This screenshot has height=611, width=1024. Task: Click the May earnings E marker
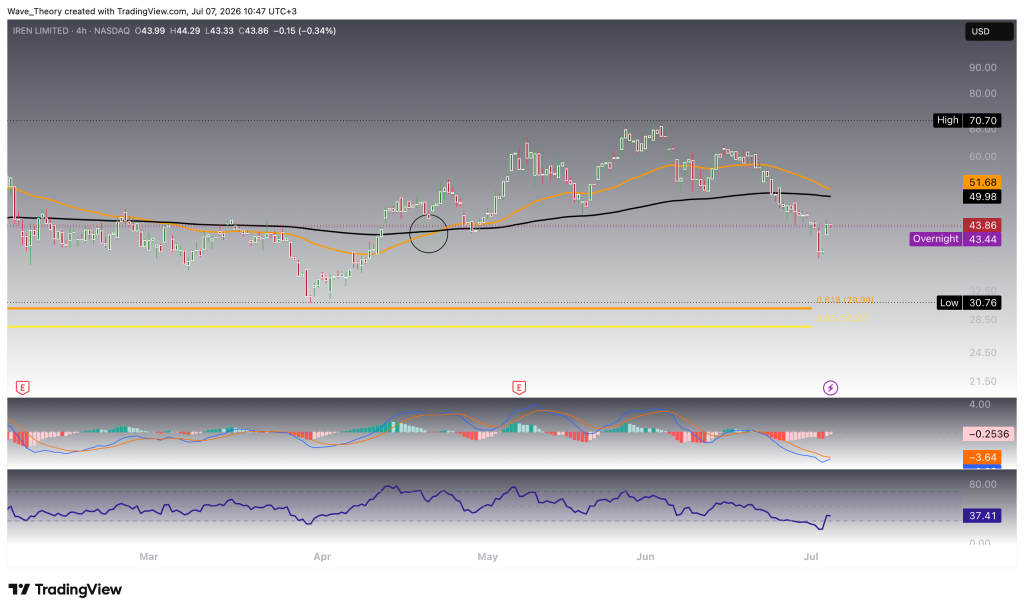point(519,388)
